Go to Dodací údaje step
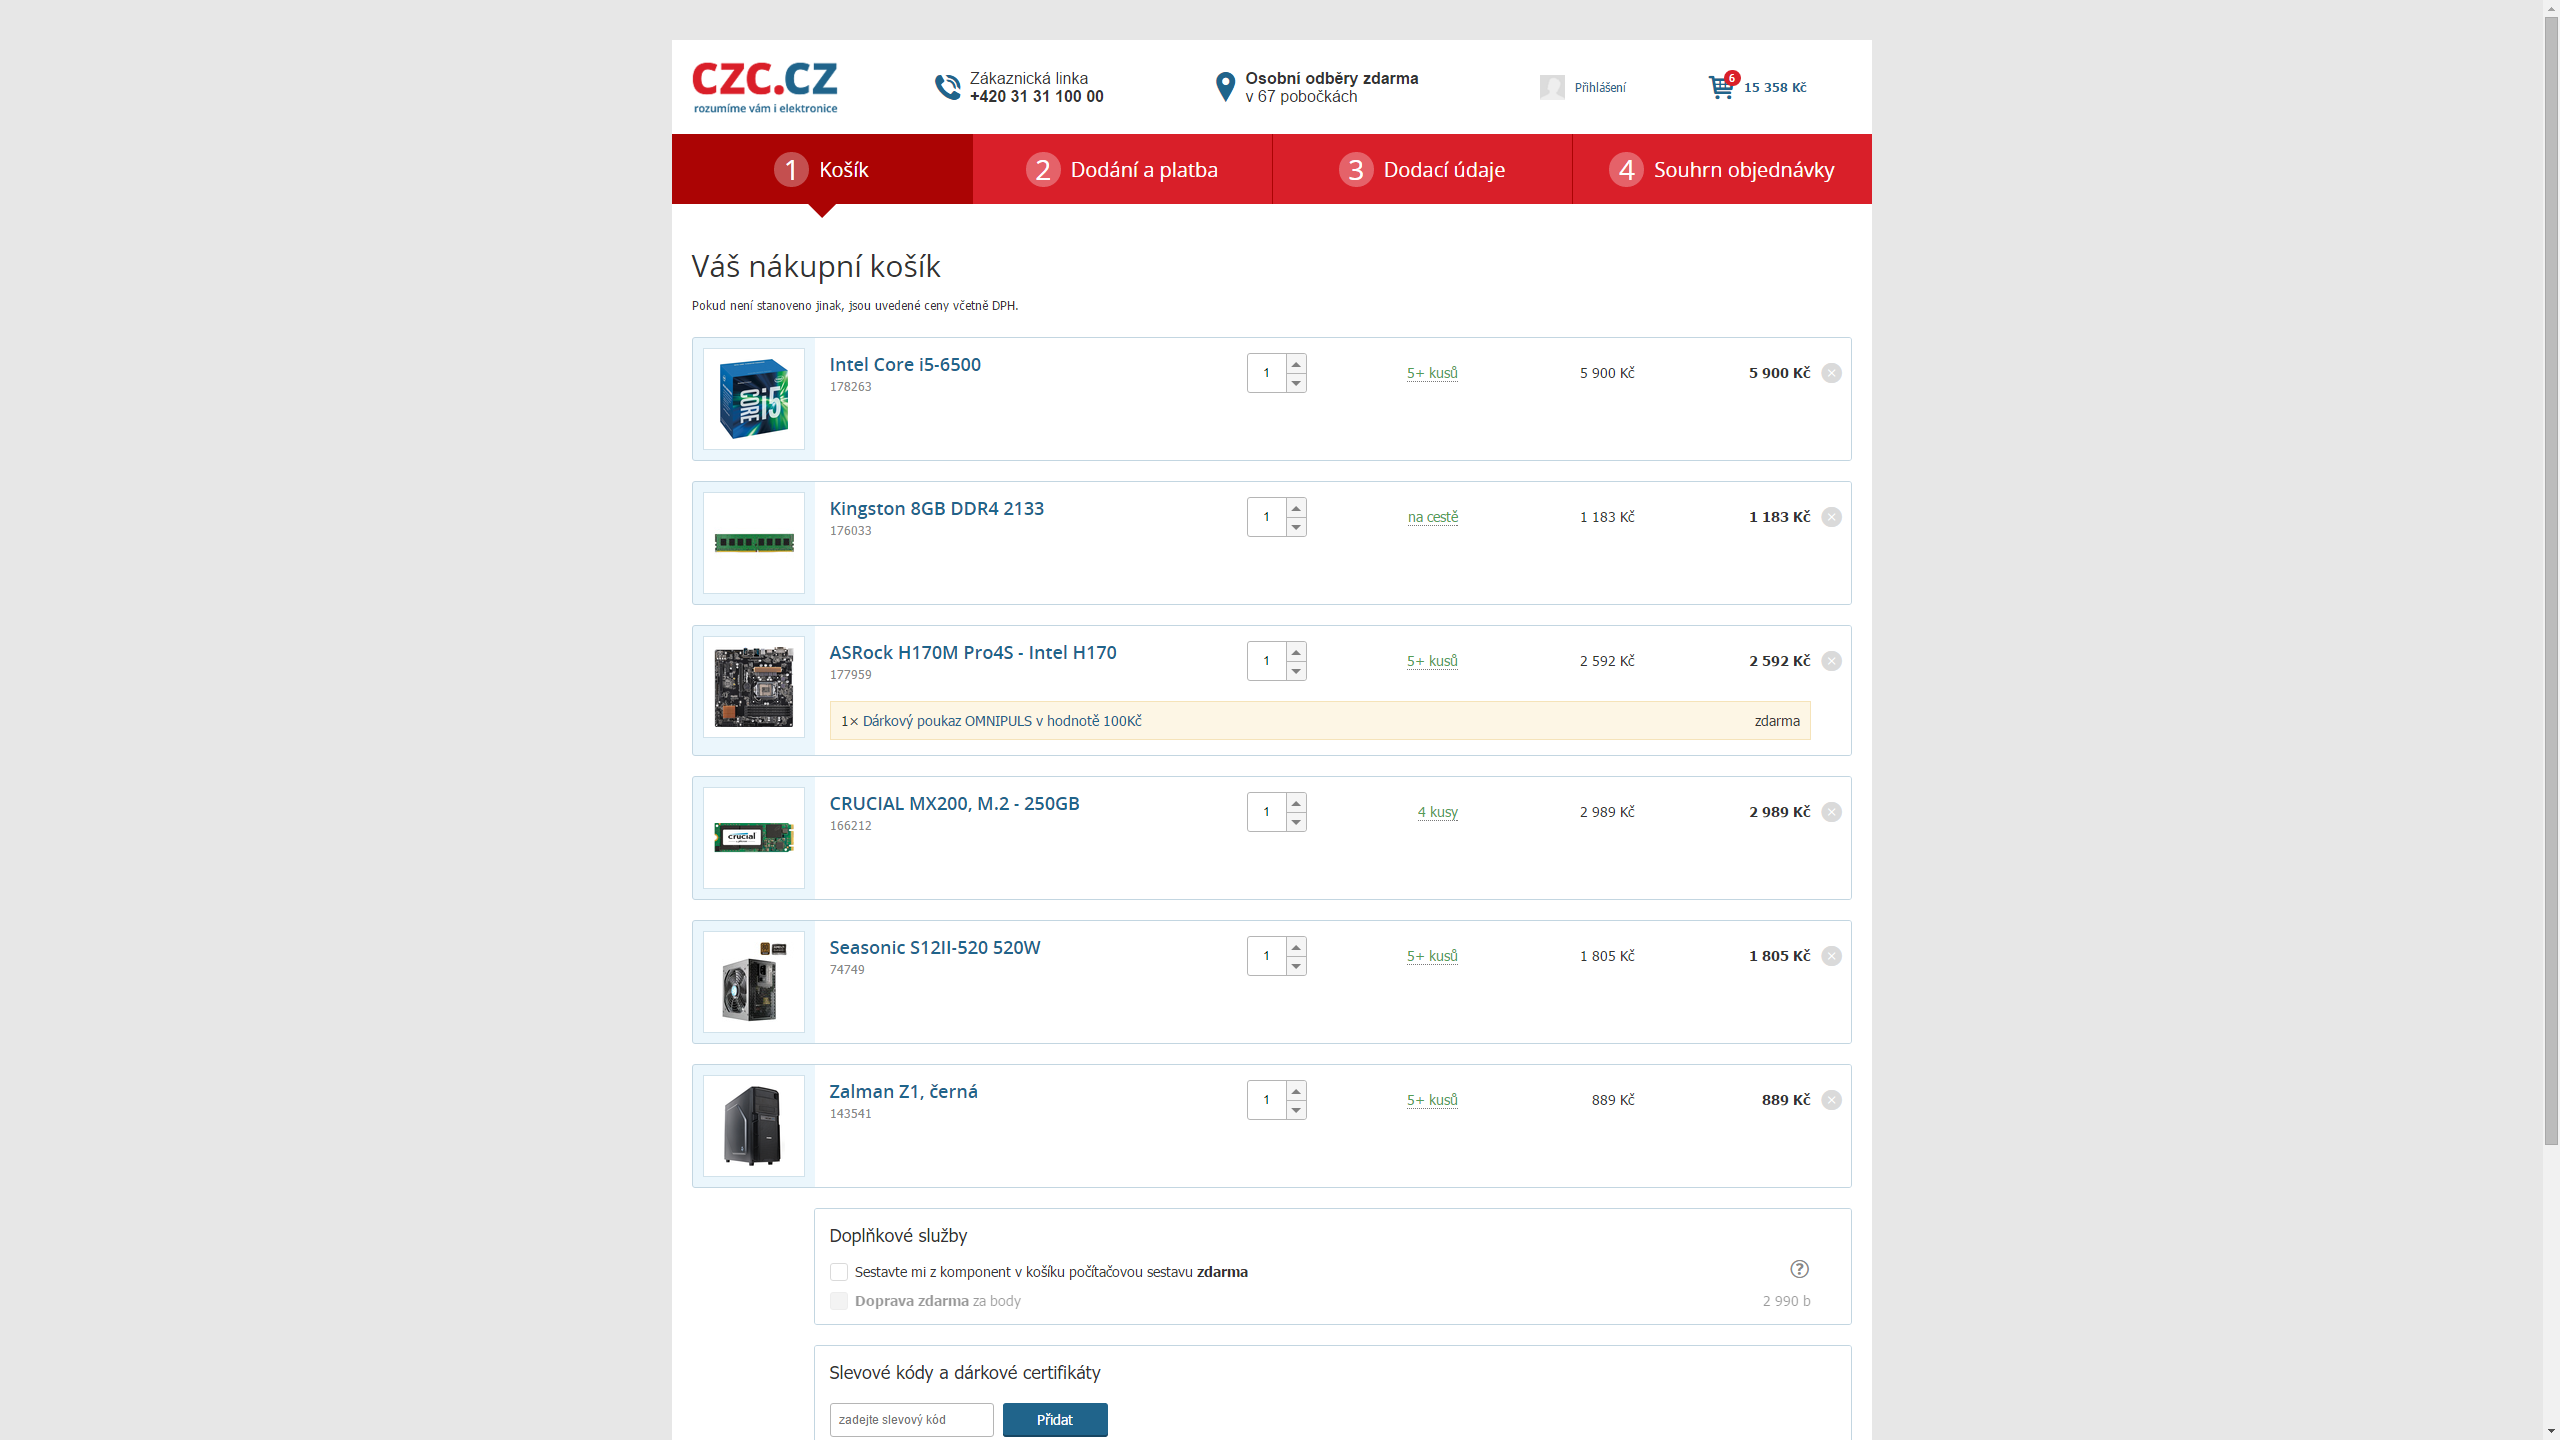Screen dimensions: 2560x1440 tap(1422, 169)
